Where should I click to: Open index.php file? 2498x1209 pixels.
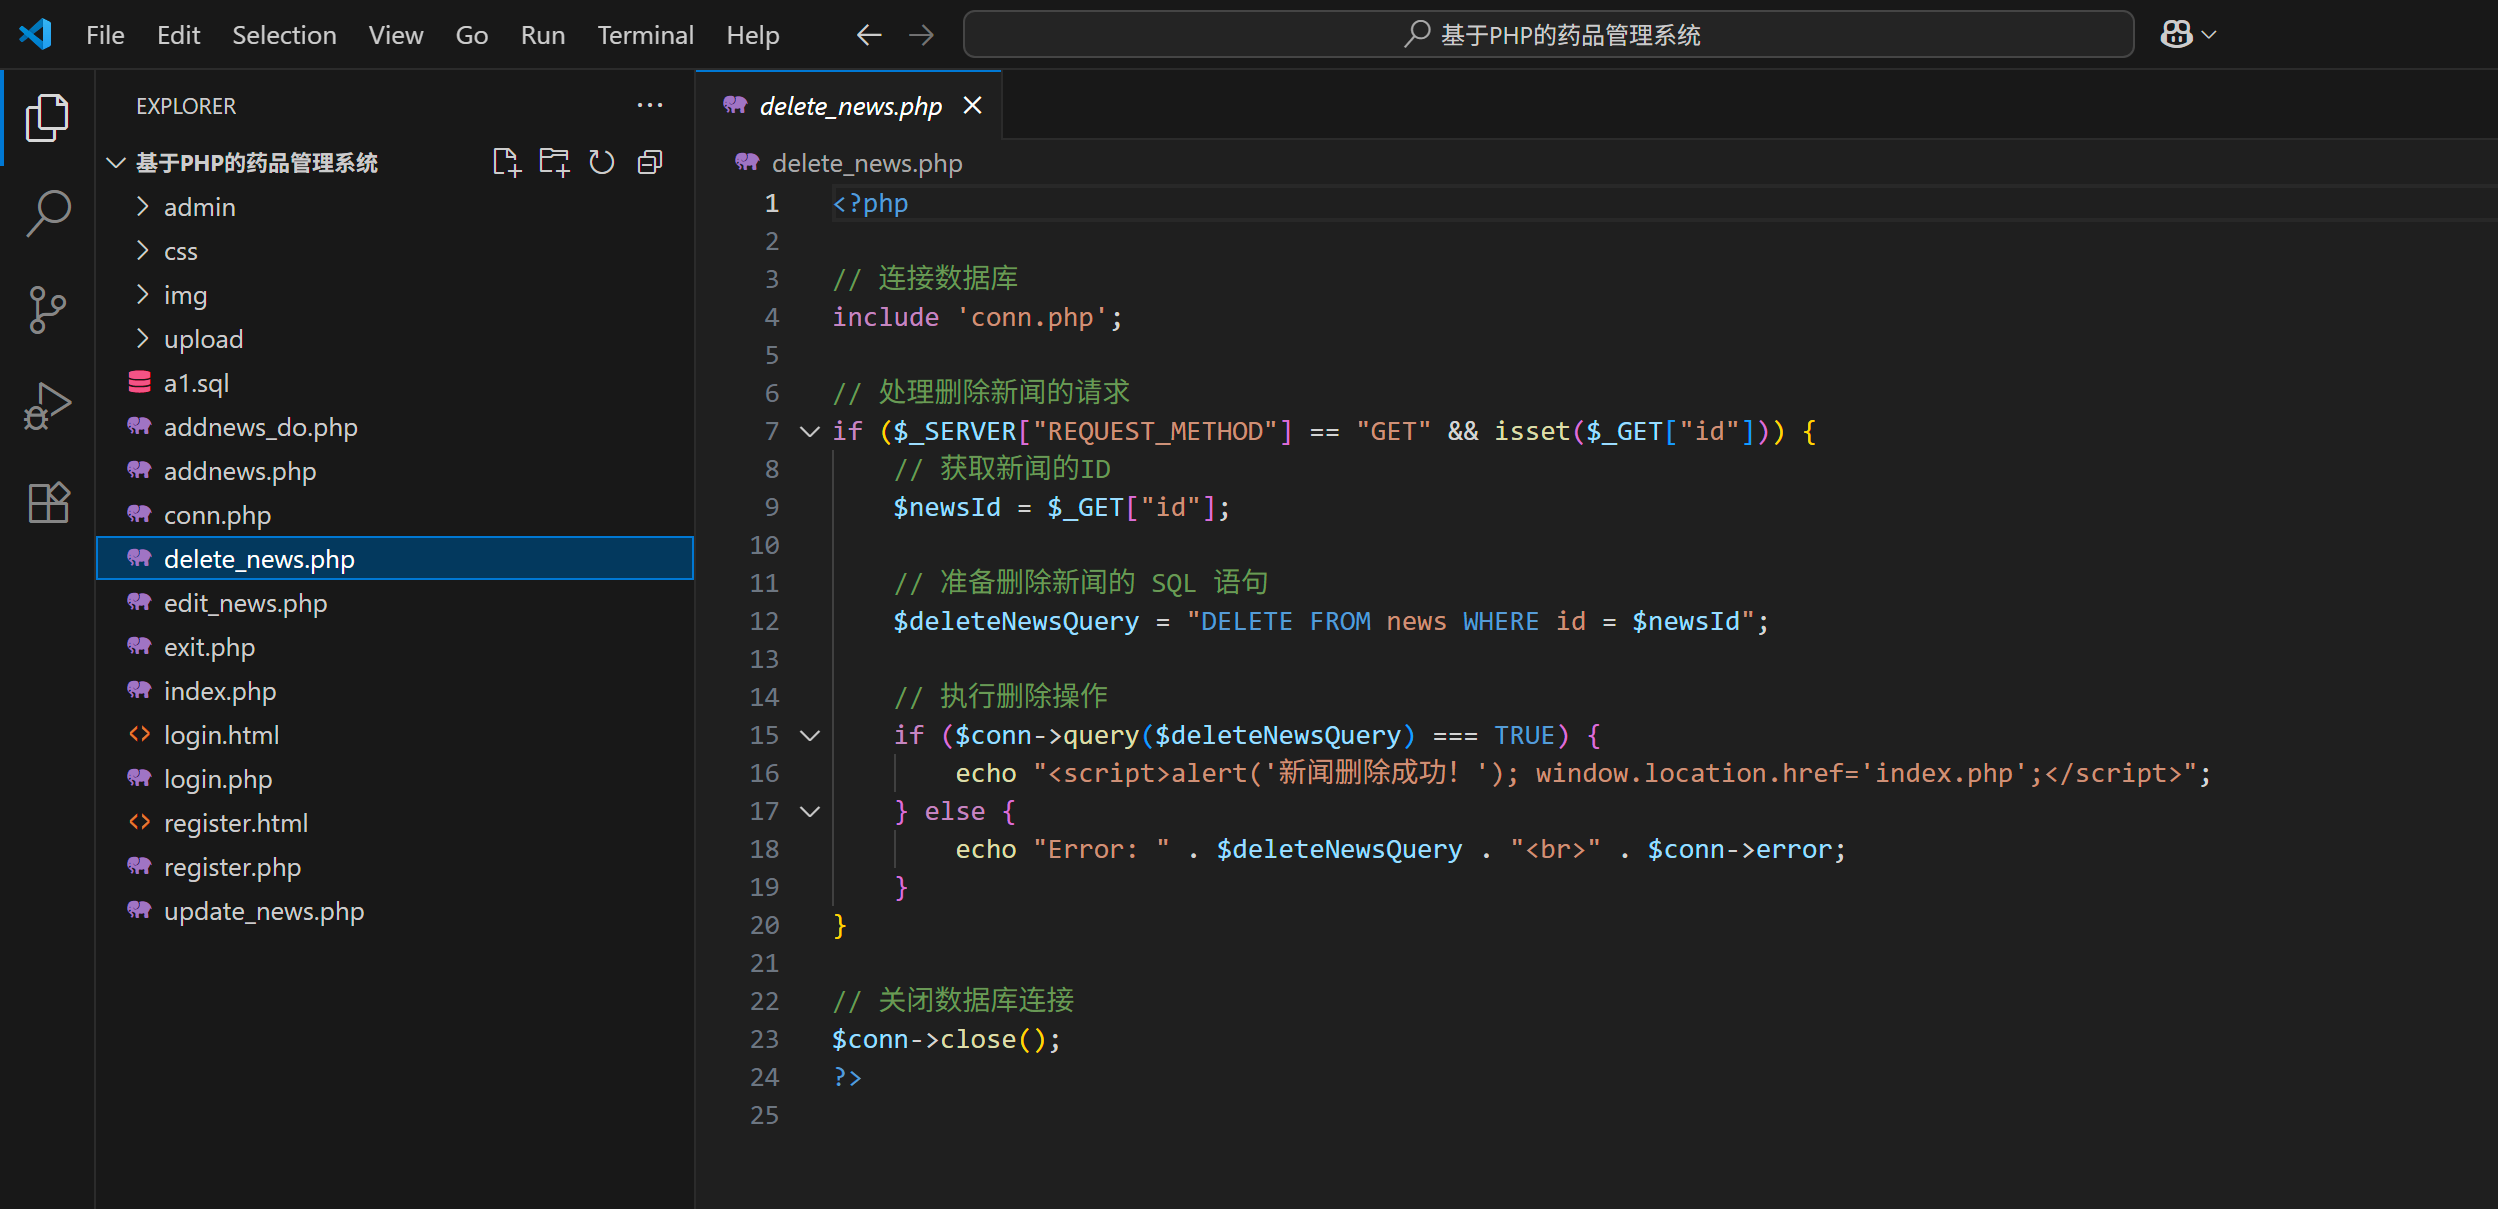(x=395, y=691)
